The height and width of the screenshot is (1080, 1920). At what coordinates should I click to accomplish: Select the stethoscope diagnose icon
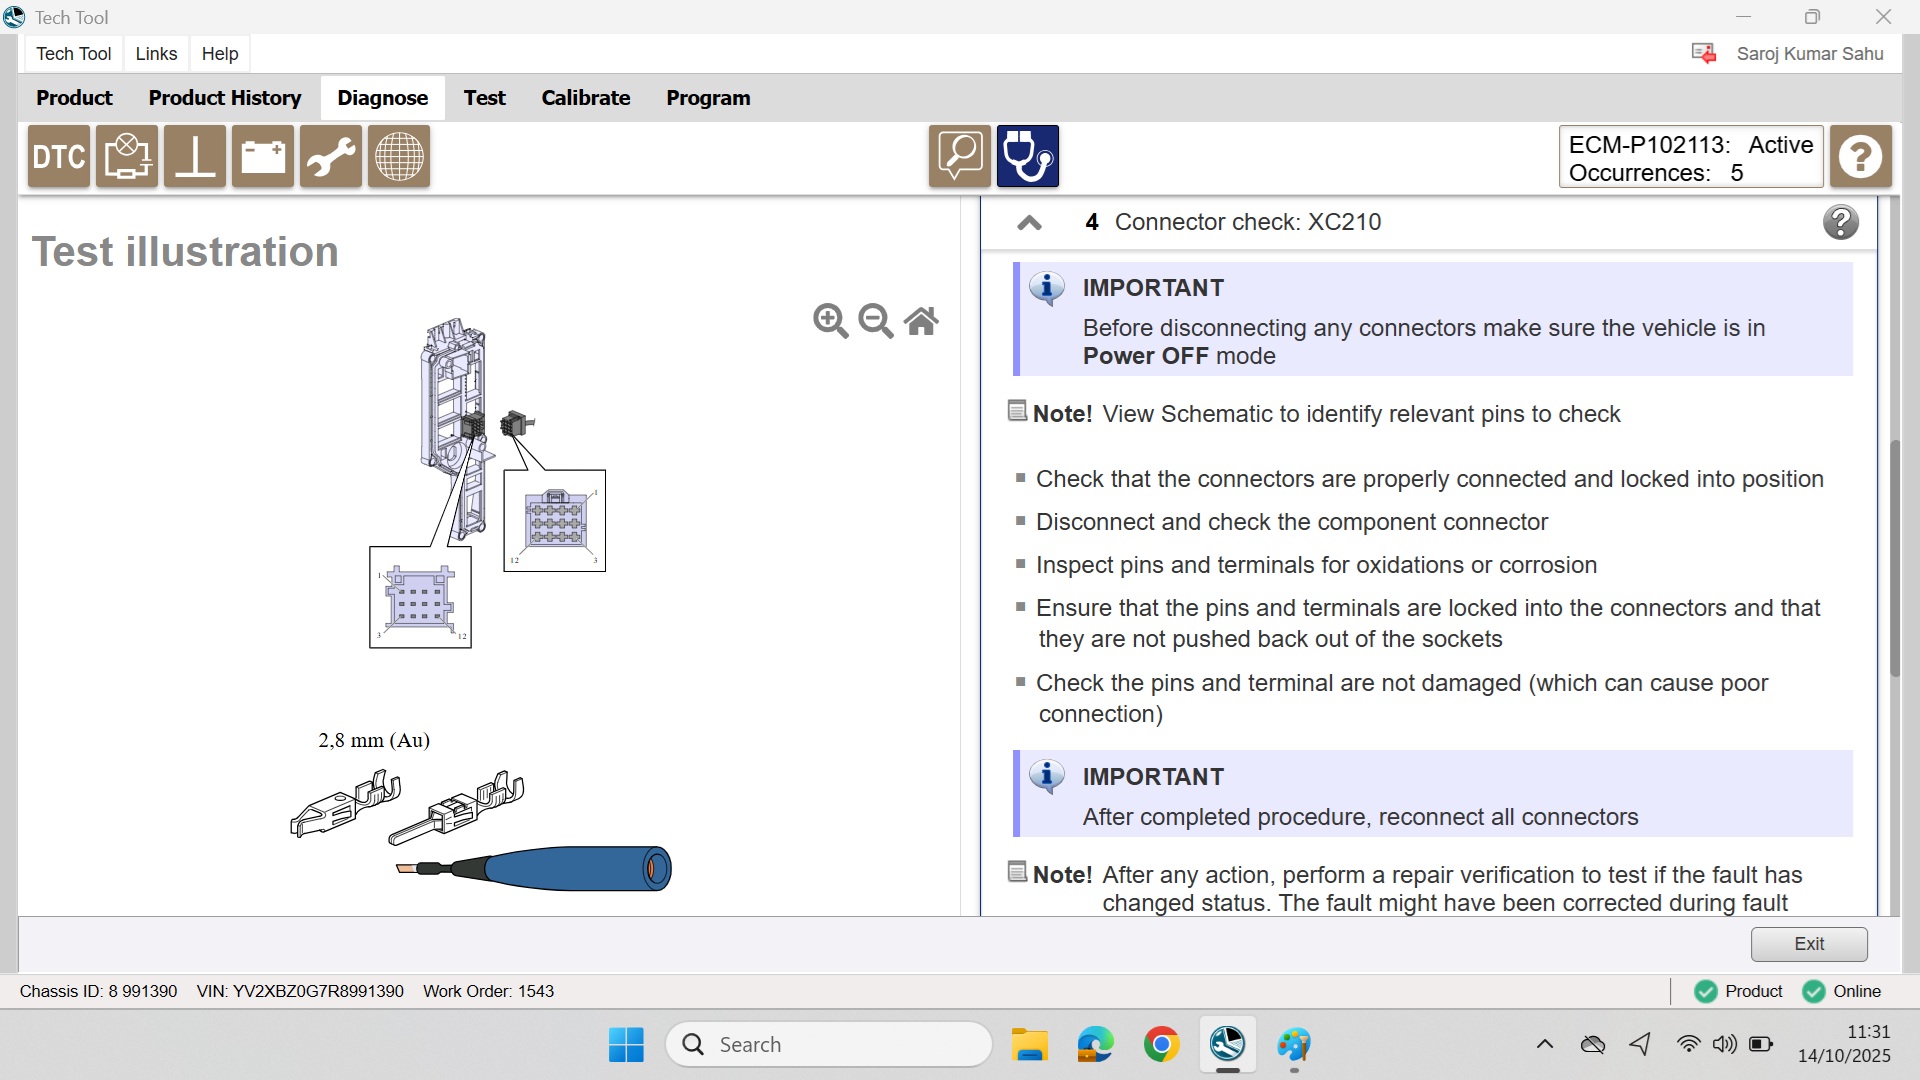pyautogui.click(x=1027, y=157)
